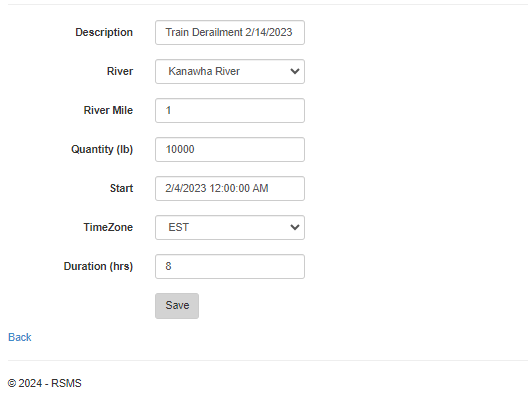The height and width of the screenshot is (398, 528).
Task: Click the Description input field
Action: tap(230, 32)
